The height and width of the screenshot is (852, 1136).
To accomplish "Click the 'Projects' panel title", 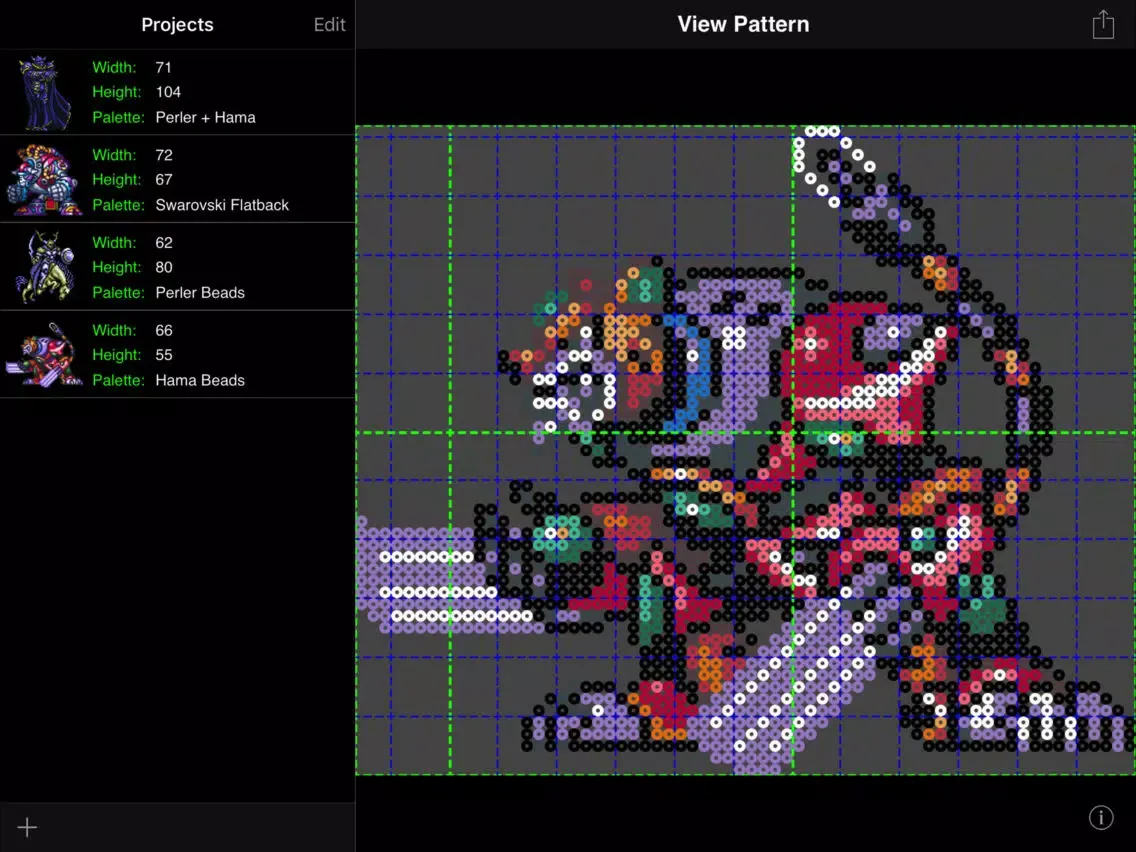I will click(x=178, y=25).
